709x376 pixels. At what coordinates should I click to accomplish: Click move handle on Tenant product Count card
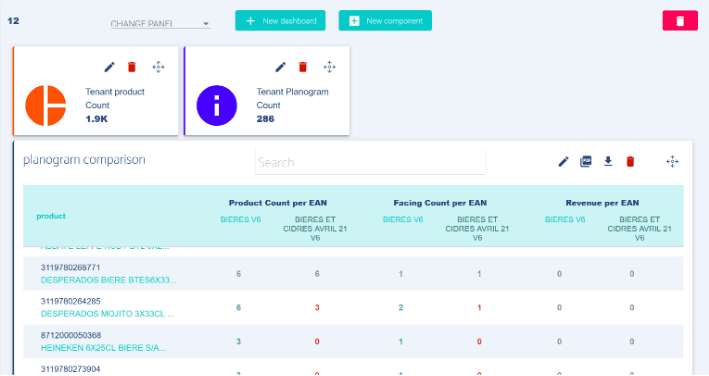[x=158, y=67]
